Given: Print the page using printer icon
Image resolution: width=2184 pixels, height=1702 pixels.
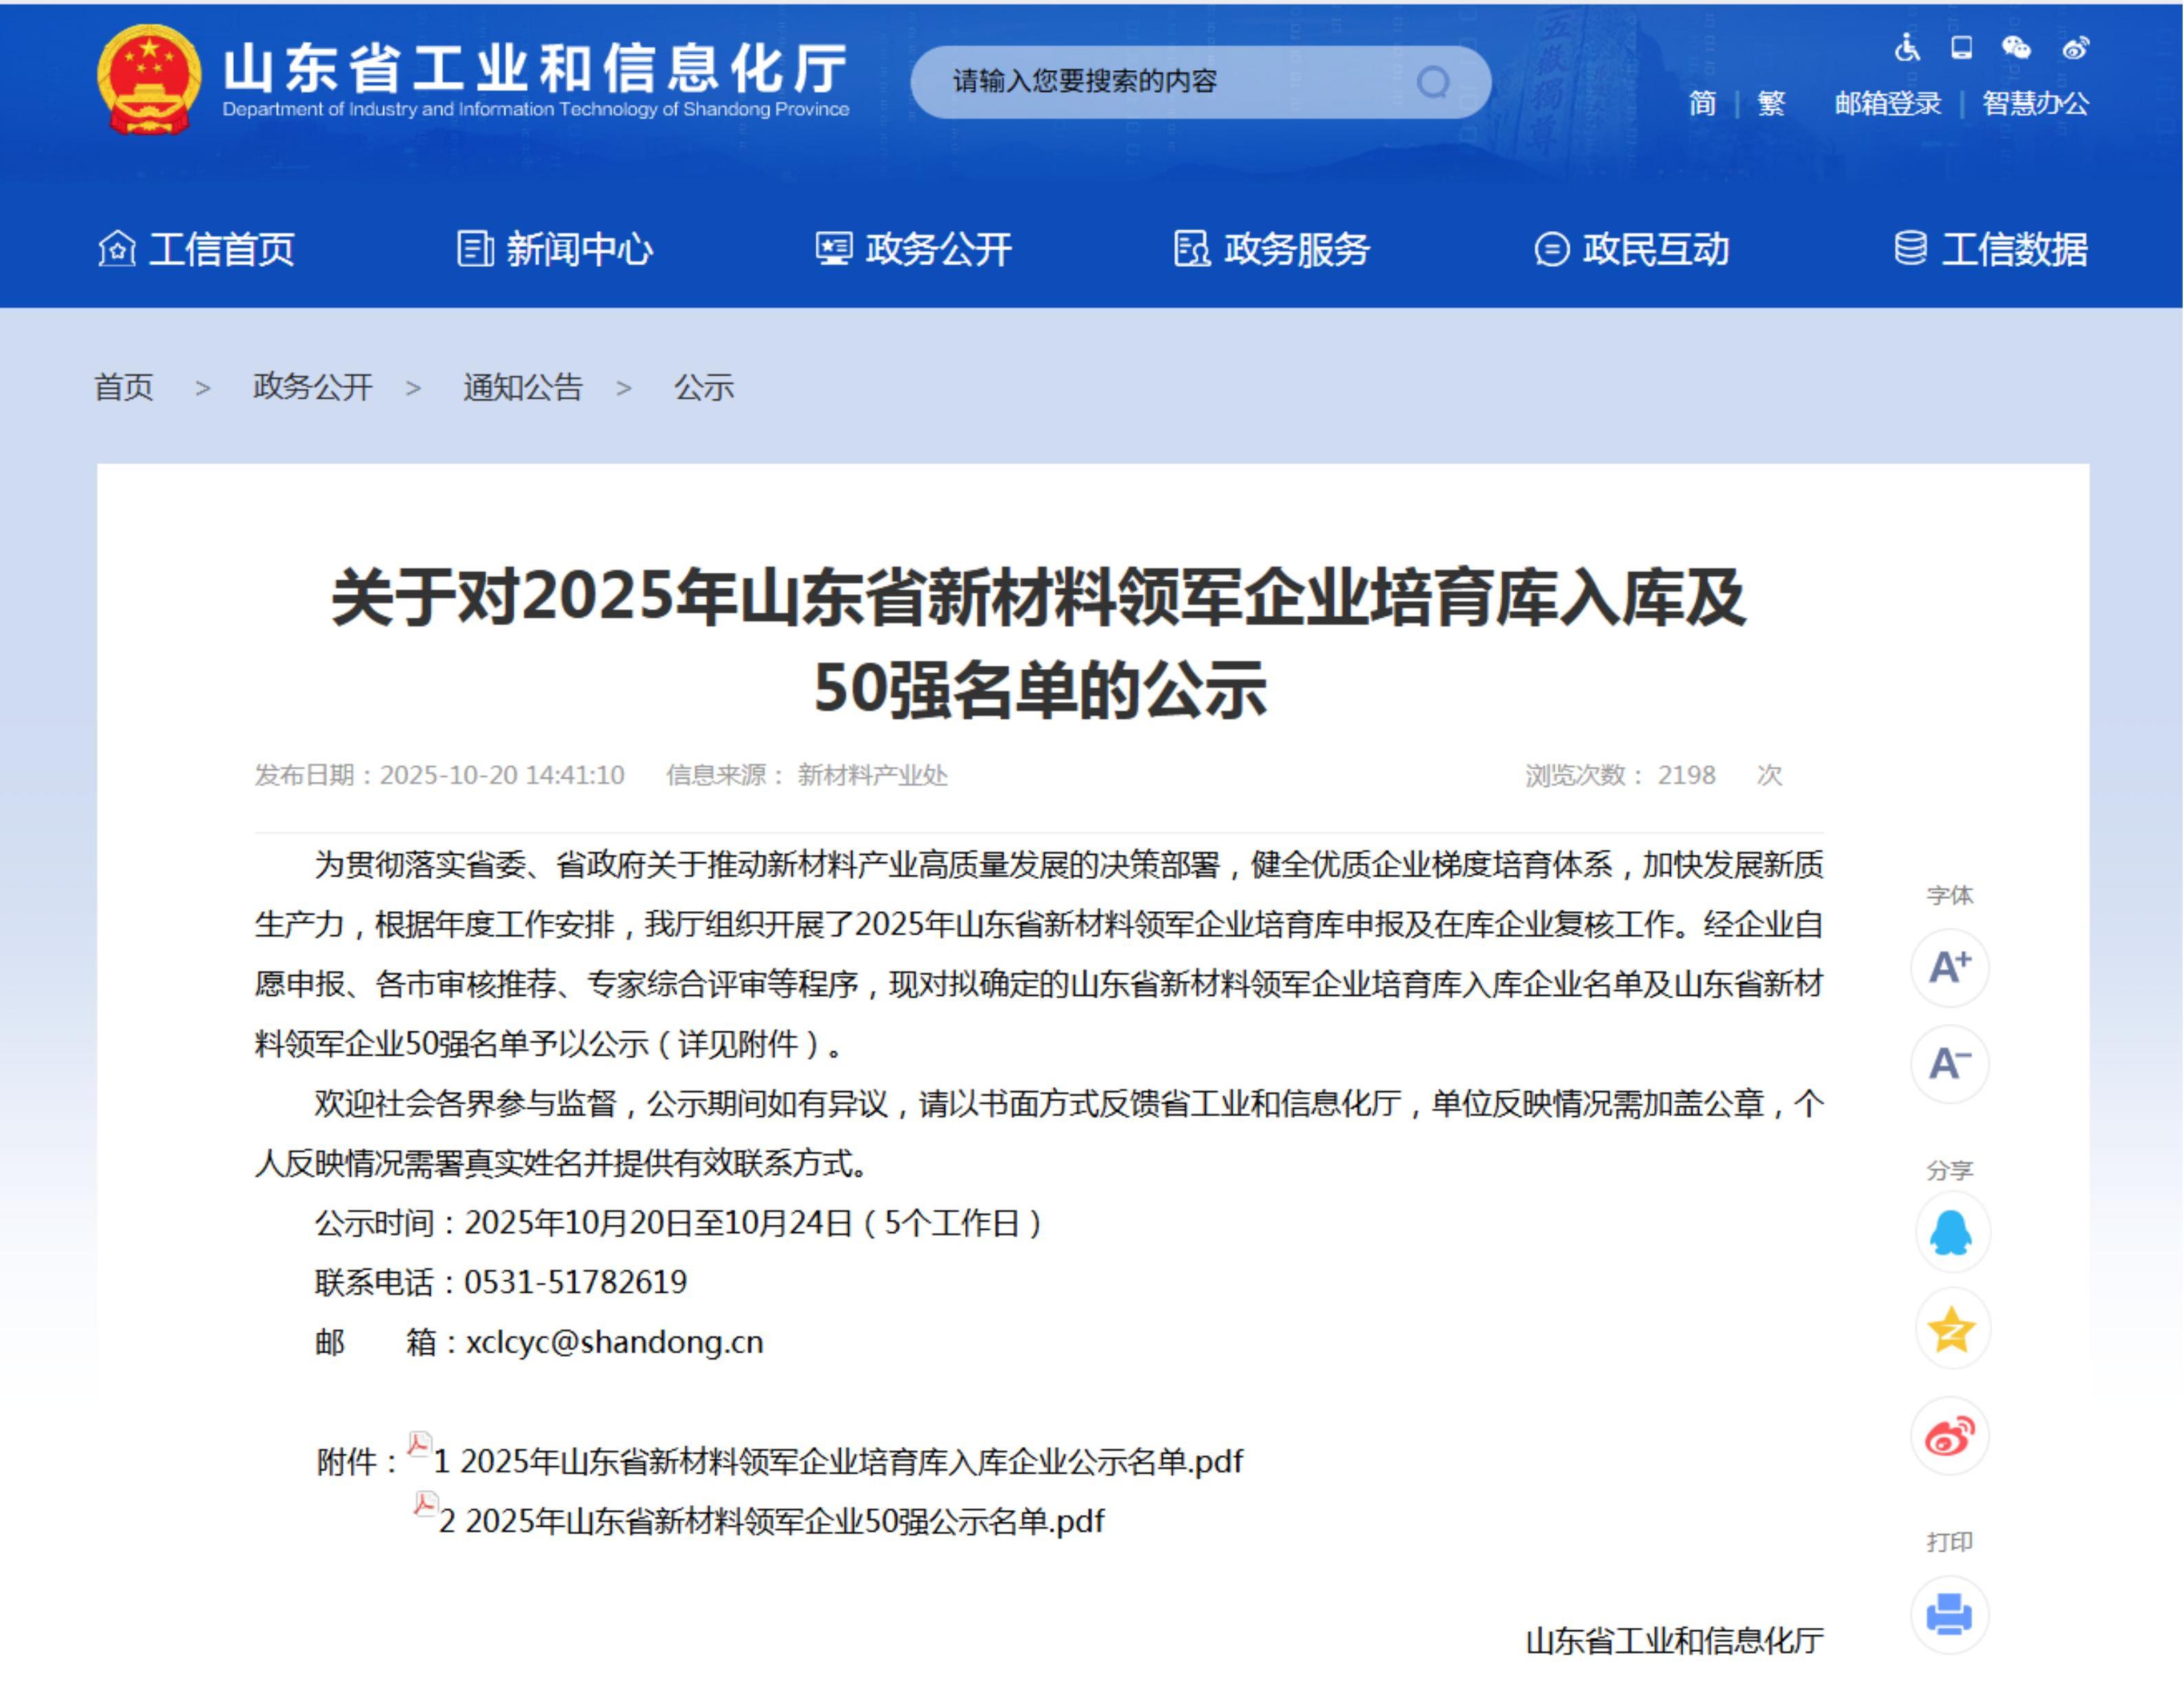Looking at the screenshot, I should click(1949, 1613).
